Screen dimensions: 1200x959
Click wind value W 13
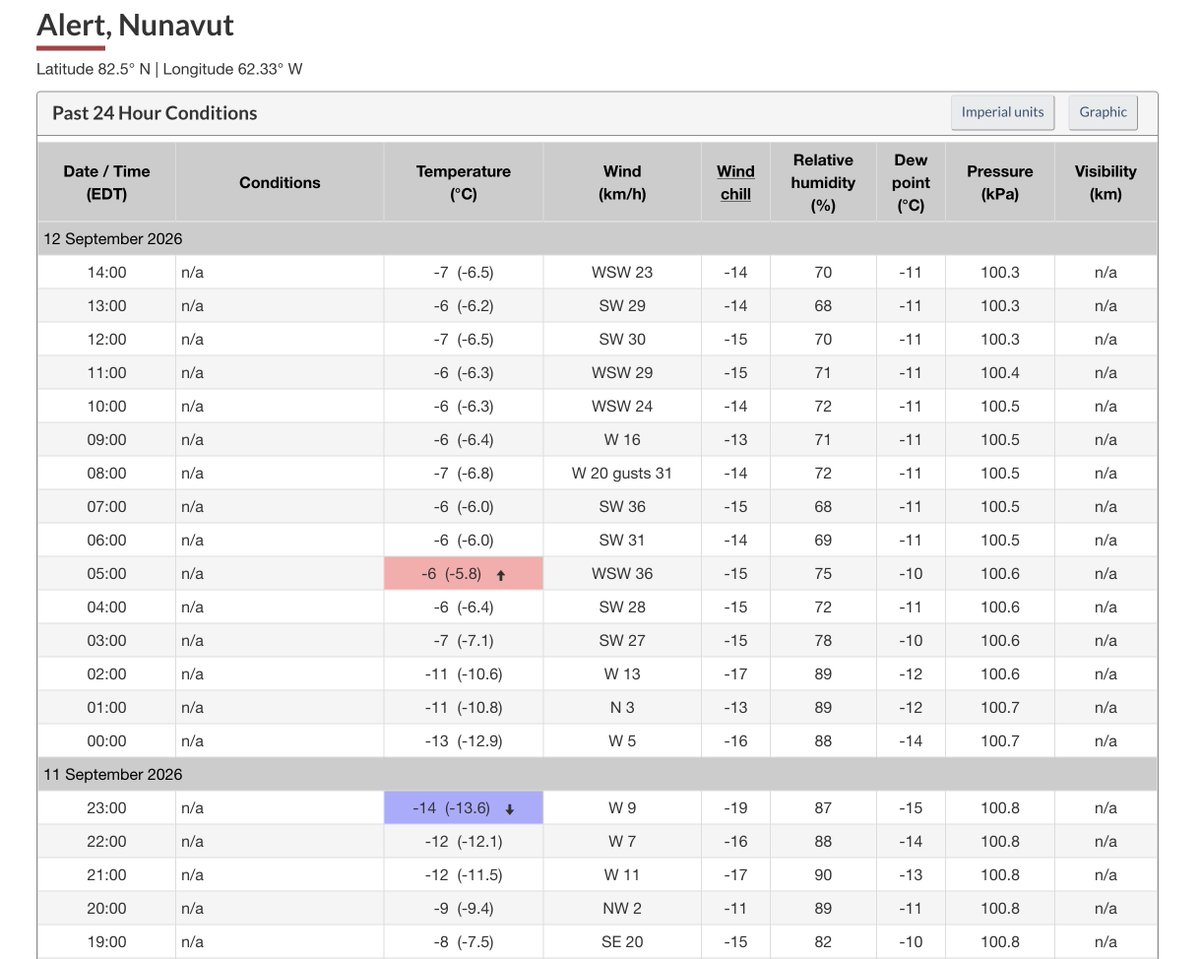(622, 674)
